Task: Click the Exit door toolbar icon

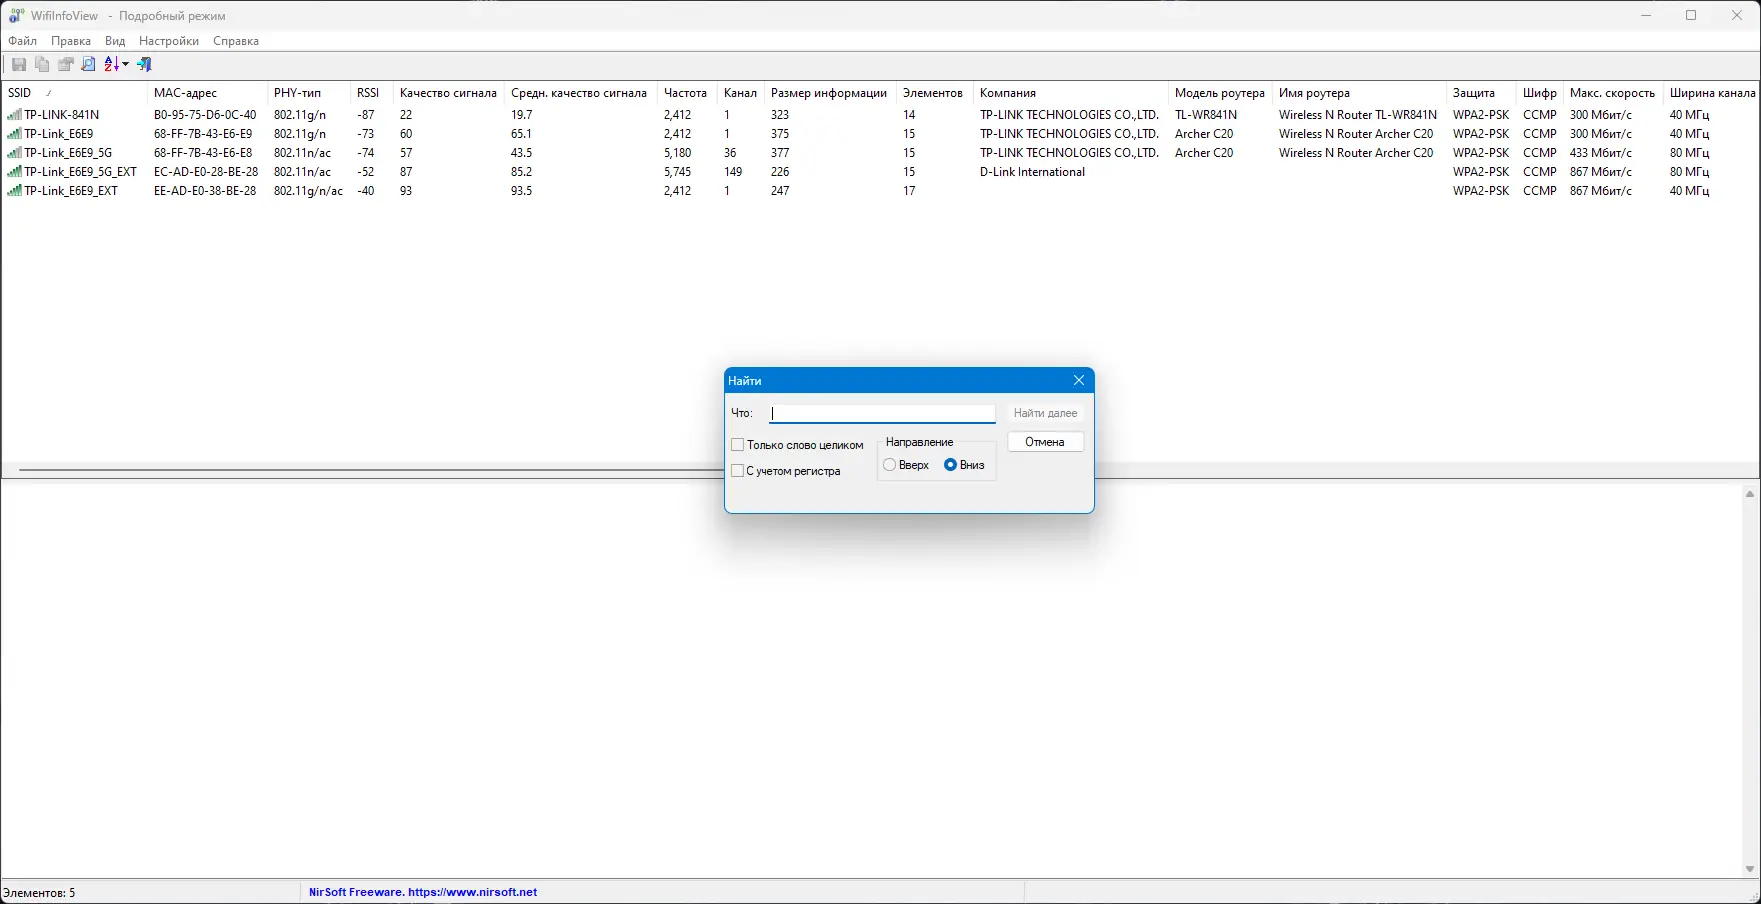Action: click(145, 64)
